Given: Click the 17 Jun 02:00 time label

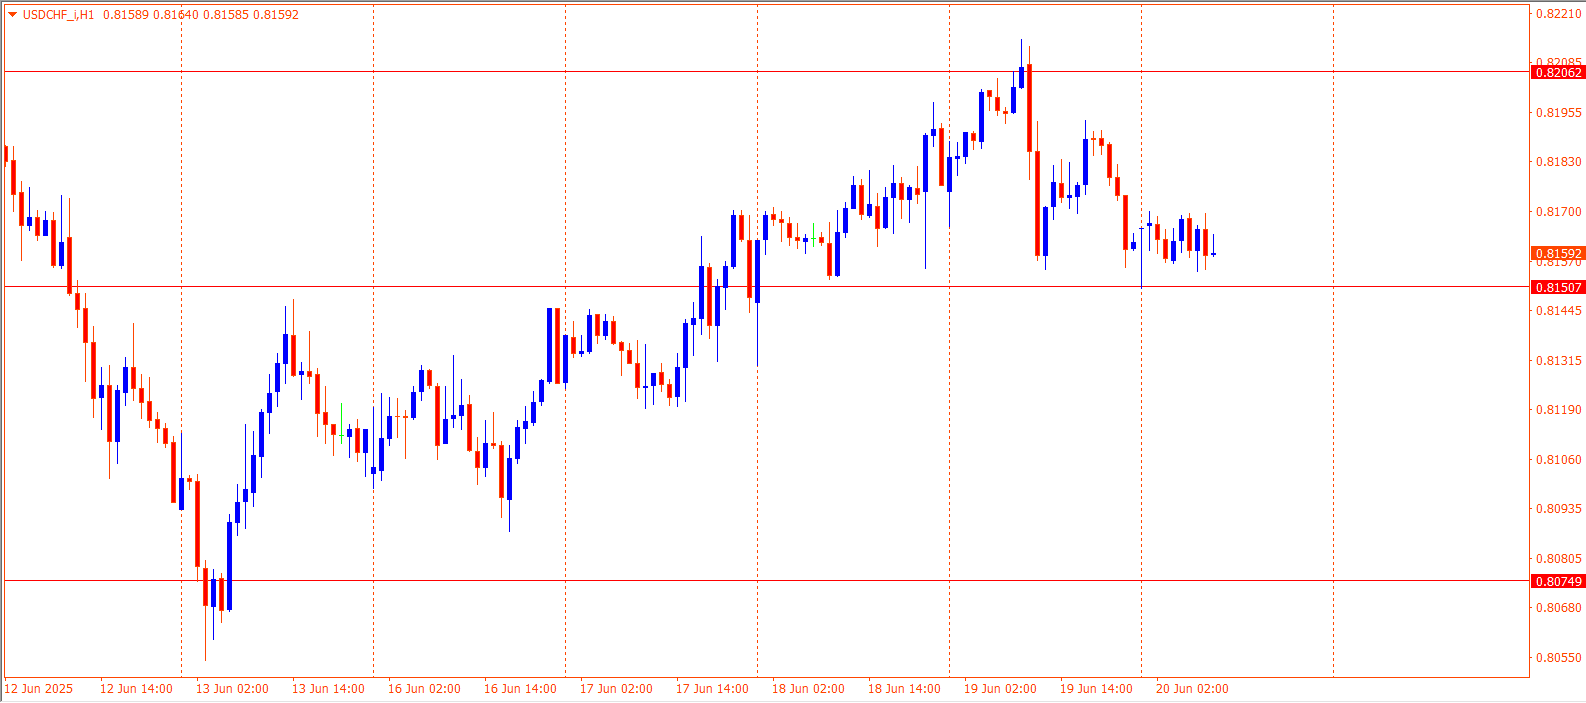Looking at the screenshot, I should pyautogui.click(x=616, y=689).
